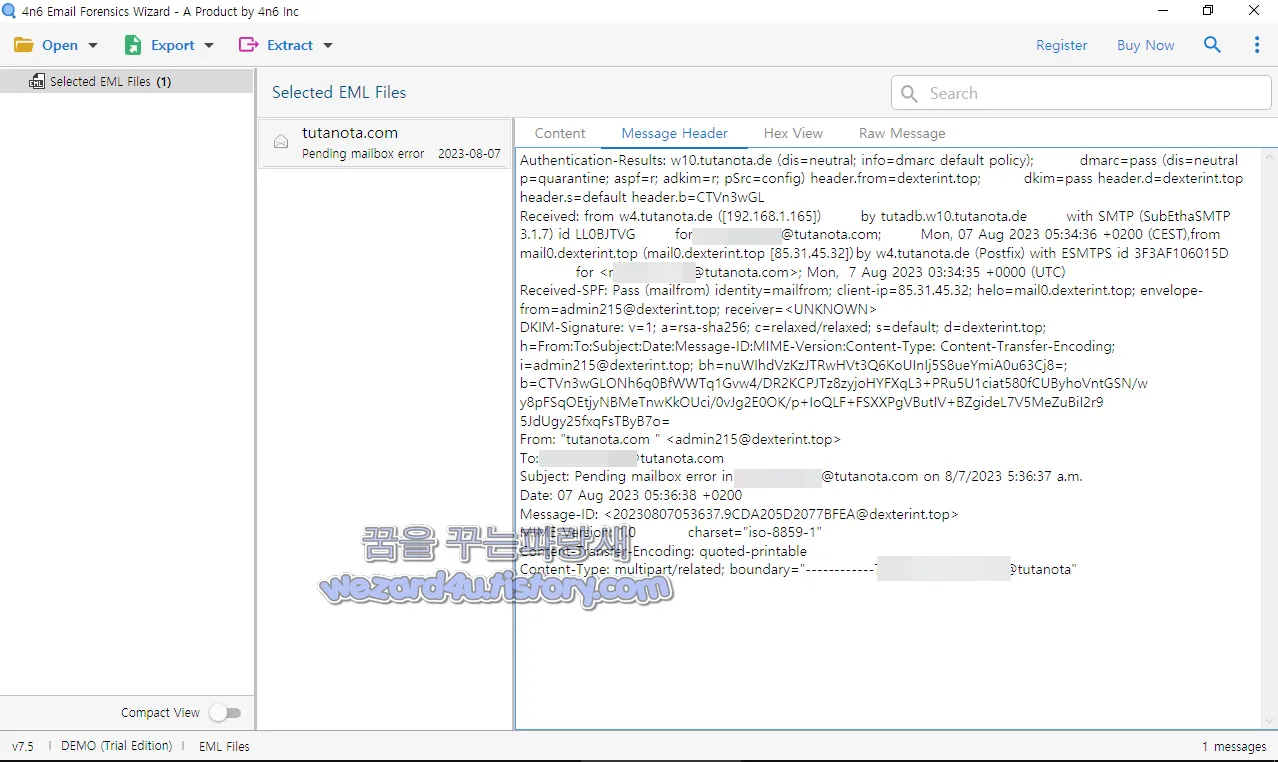Click the Received-SPF: Pass header line
Image resolution: width=1278 pixels, height=762 pixels.
pyautogui.click(x=862, y=300)
